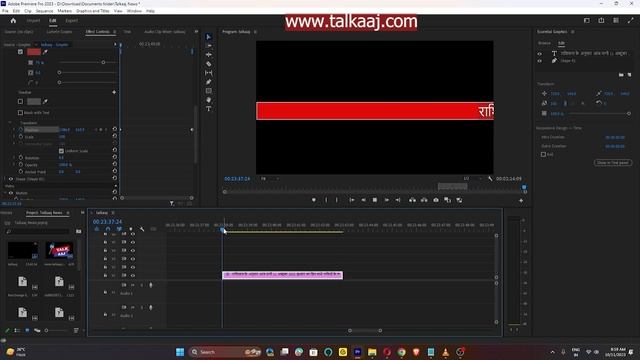The image size is (640, 360).
Task: Collapse the Transform section in Effect Controls
Action: pyautogui.click(x=10, y=122)
